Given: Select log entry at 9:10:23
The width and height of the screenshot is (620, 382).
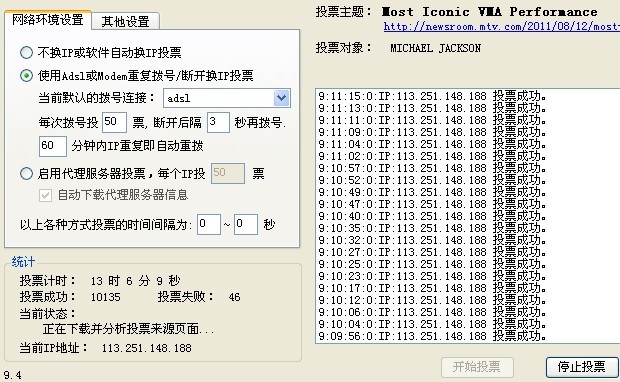Looking at the screenshot, I should click(x=432, y=276).
